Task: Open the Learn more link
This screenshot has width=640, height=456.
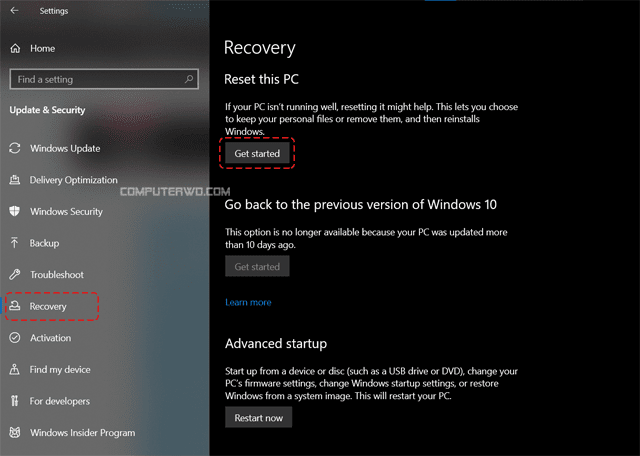Action: pos(248,303)
